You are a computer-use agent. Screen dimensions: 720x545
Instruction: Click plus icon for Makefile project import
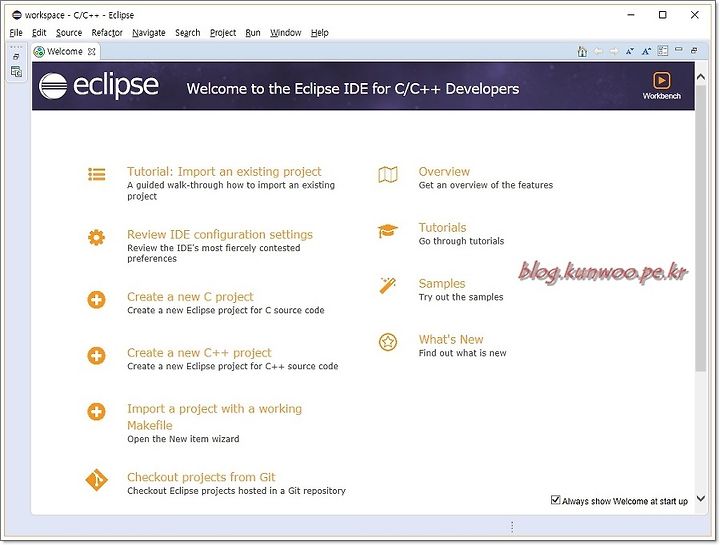click(x=96, y=412)
